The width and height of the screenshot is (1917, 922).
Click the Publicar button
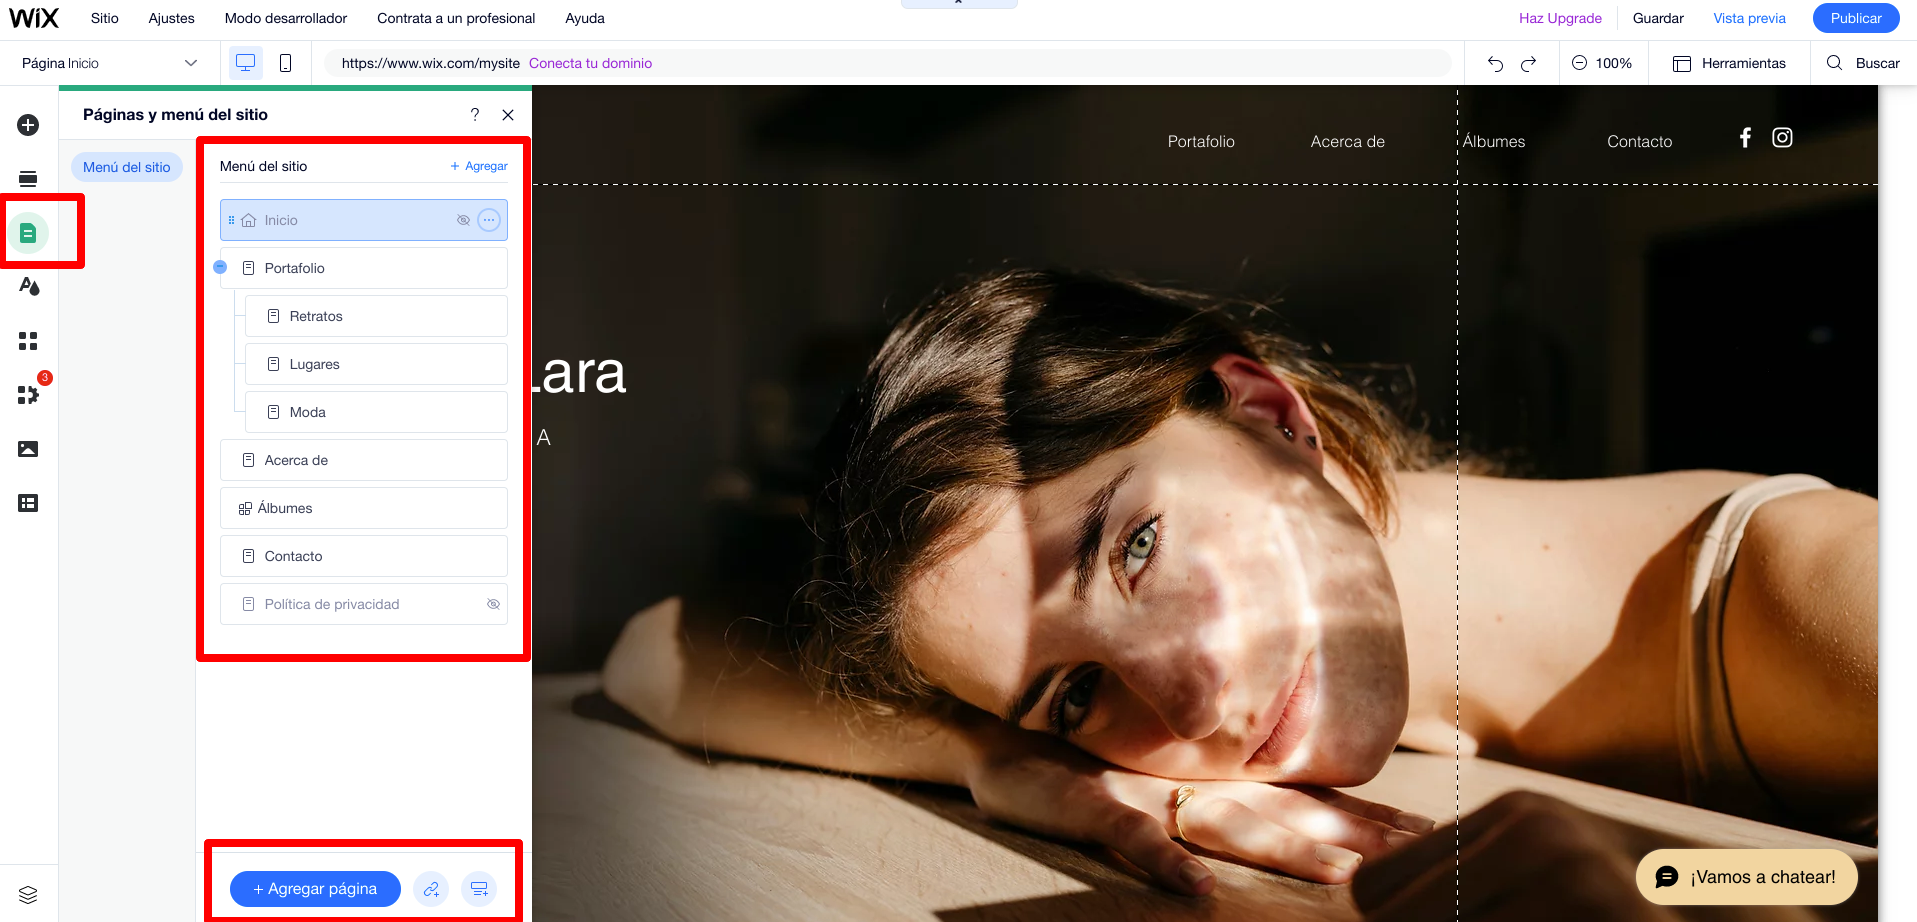[x=1855, y=17]
